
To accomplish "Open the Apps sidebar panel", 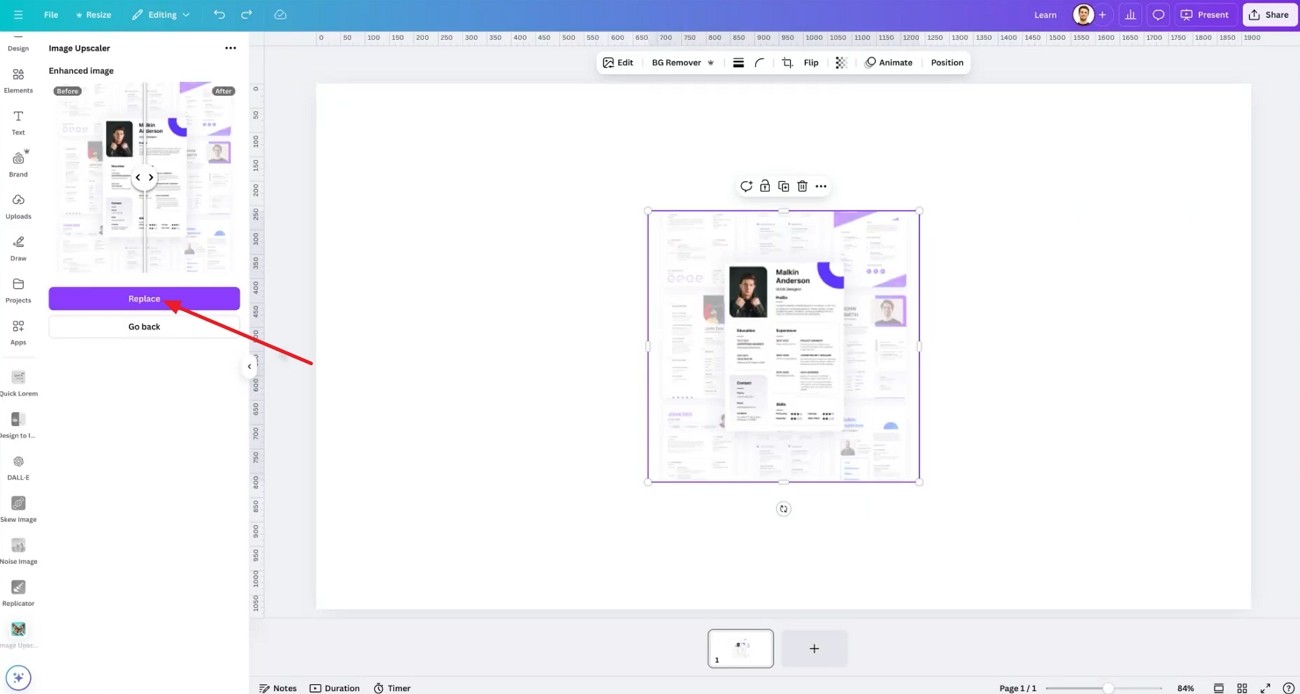I will [18, 332].
